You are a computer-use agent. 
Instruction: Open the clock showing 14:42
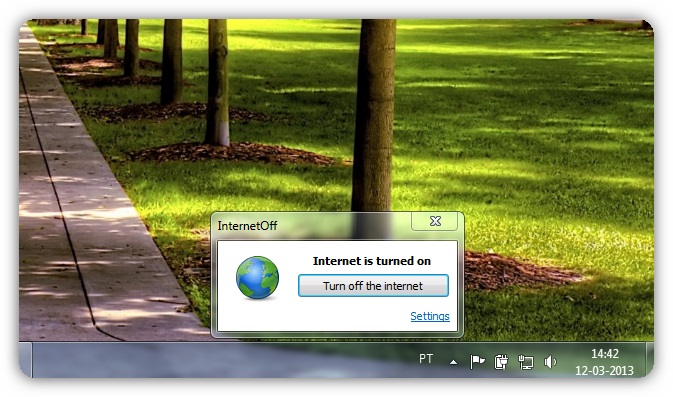[604, 354]
